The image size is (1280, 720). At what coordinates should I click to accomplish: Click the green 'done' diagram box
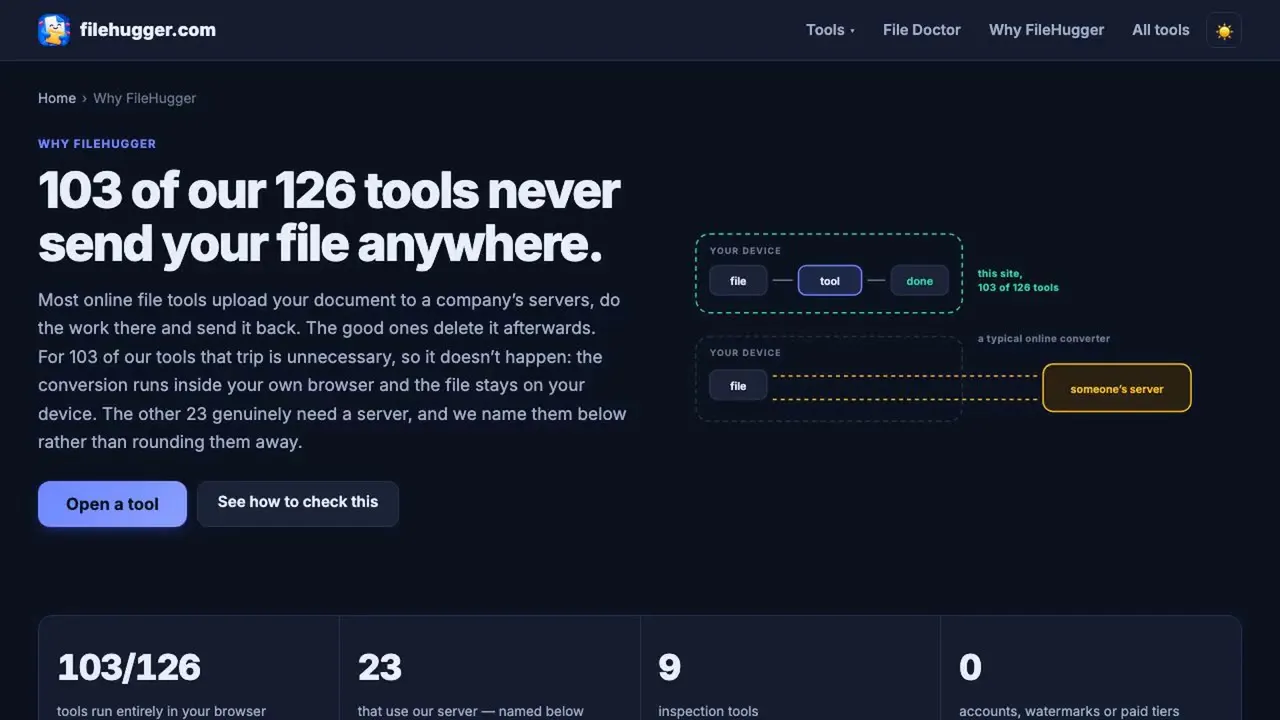click(919, 281)
